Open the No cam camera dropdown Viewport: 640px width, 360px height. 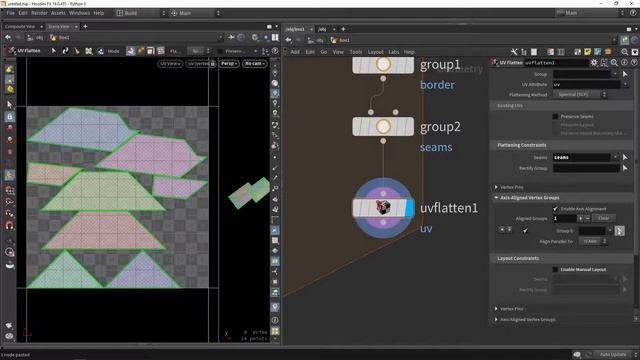coord(255,64)
